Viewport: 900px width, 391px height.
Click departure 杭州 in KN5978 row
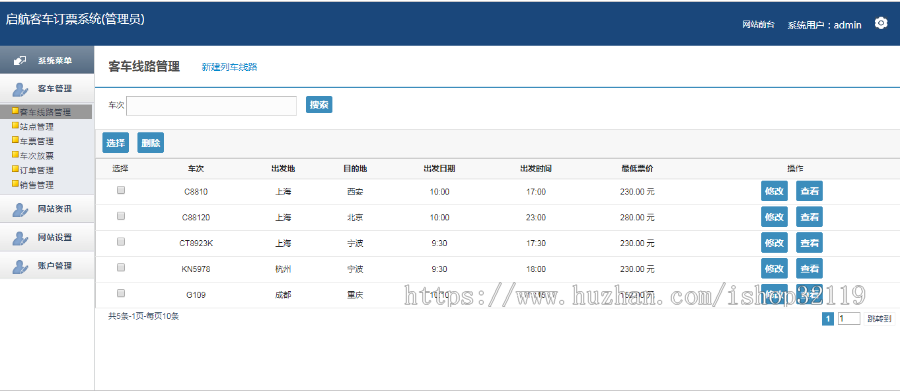[x=283, y=269]
